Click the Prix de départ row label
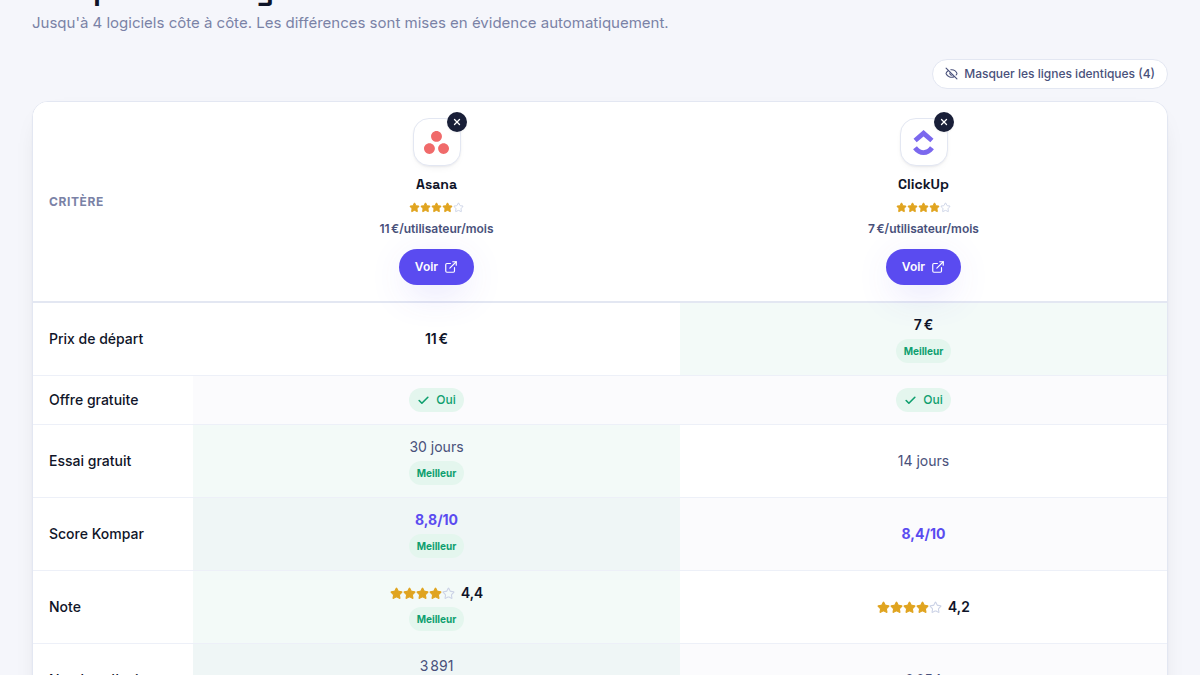Viewport: 1200px width, 675px height. [96, 339]
